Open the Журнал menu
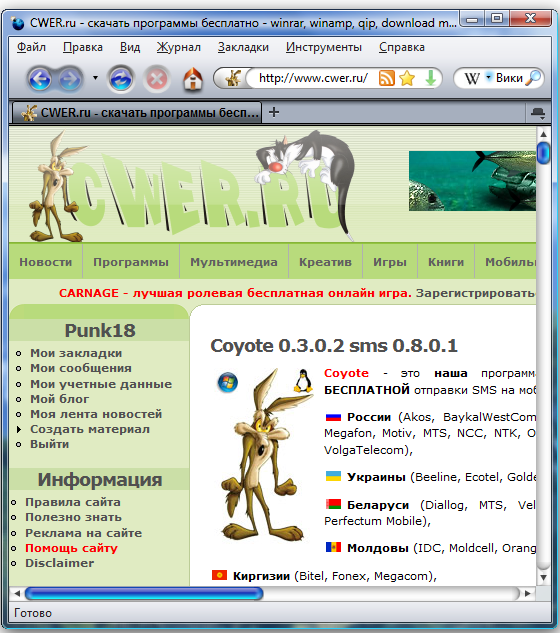This screenshot has height=633, width=560. tap(178, 47)
